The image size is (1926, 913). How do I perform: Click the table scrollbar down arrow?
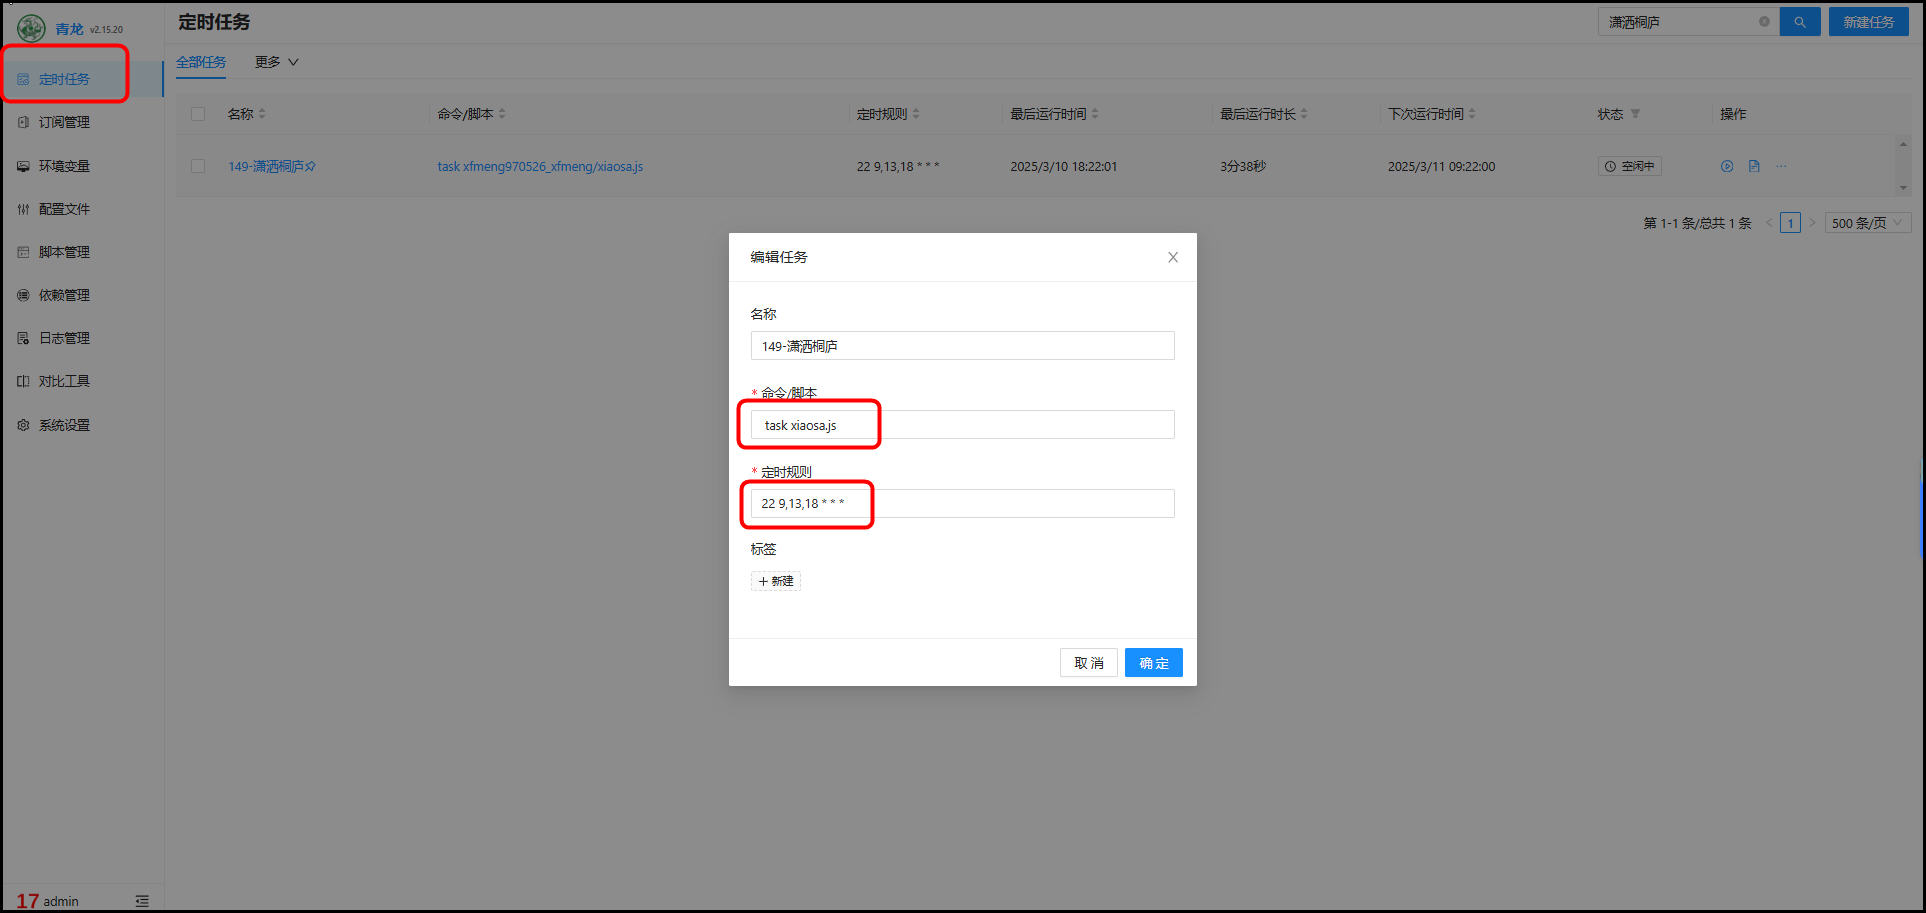click(1903, 188)
